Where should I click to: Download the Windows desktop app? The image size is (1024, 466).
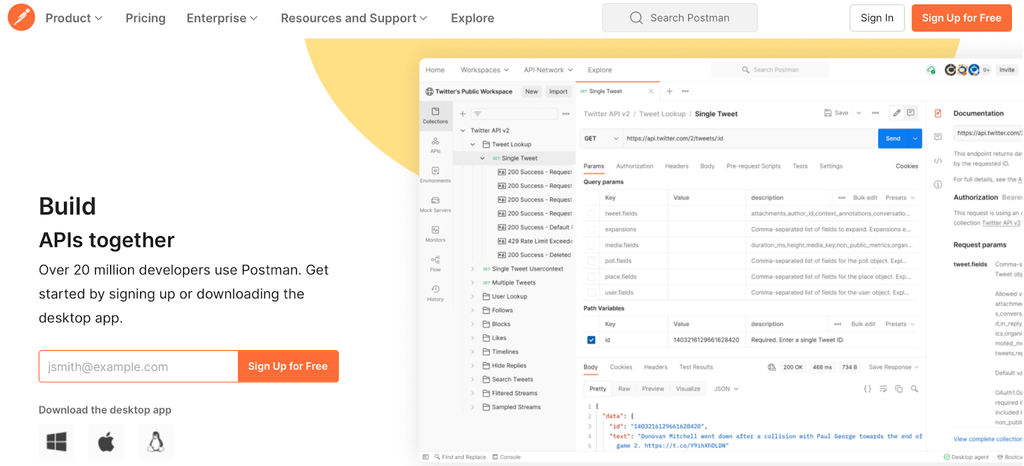click(56, 442)
